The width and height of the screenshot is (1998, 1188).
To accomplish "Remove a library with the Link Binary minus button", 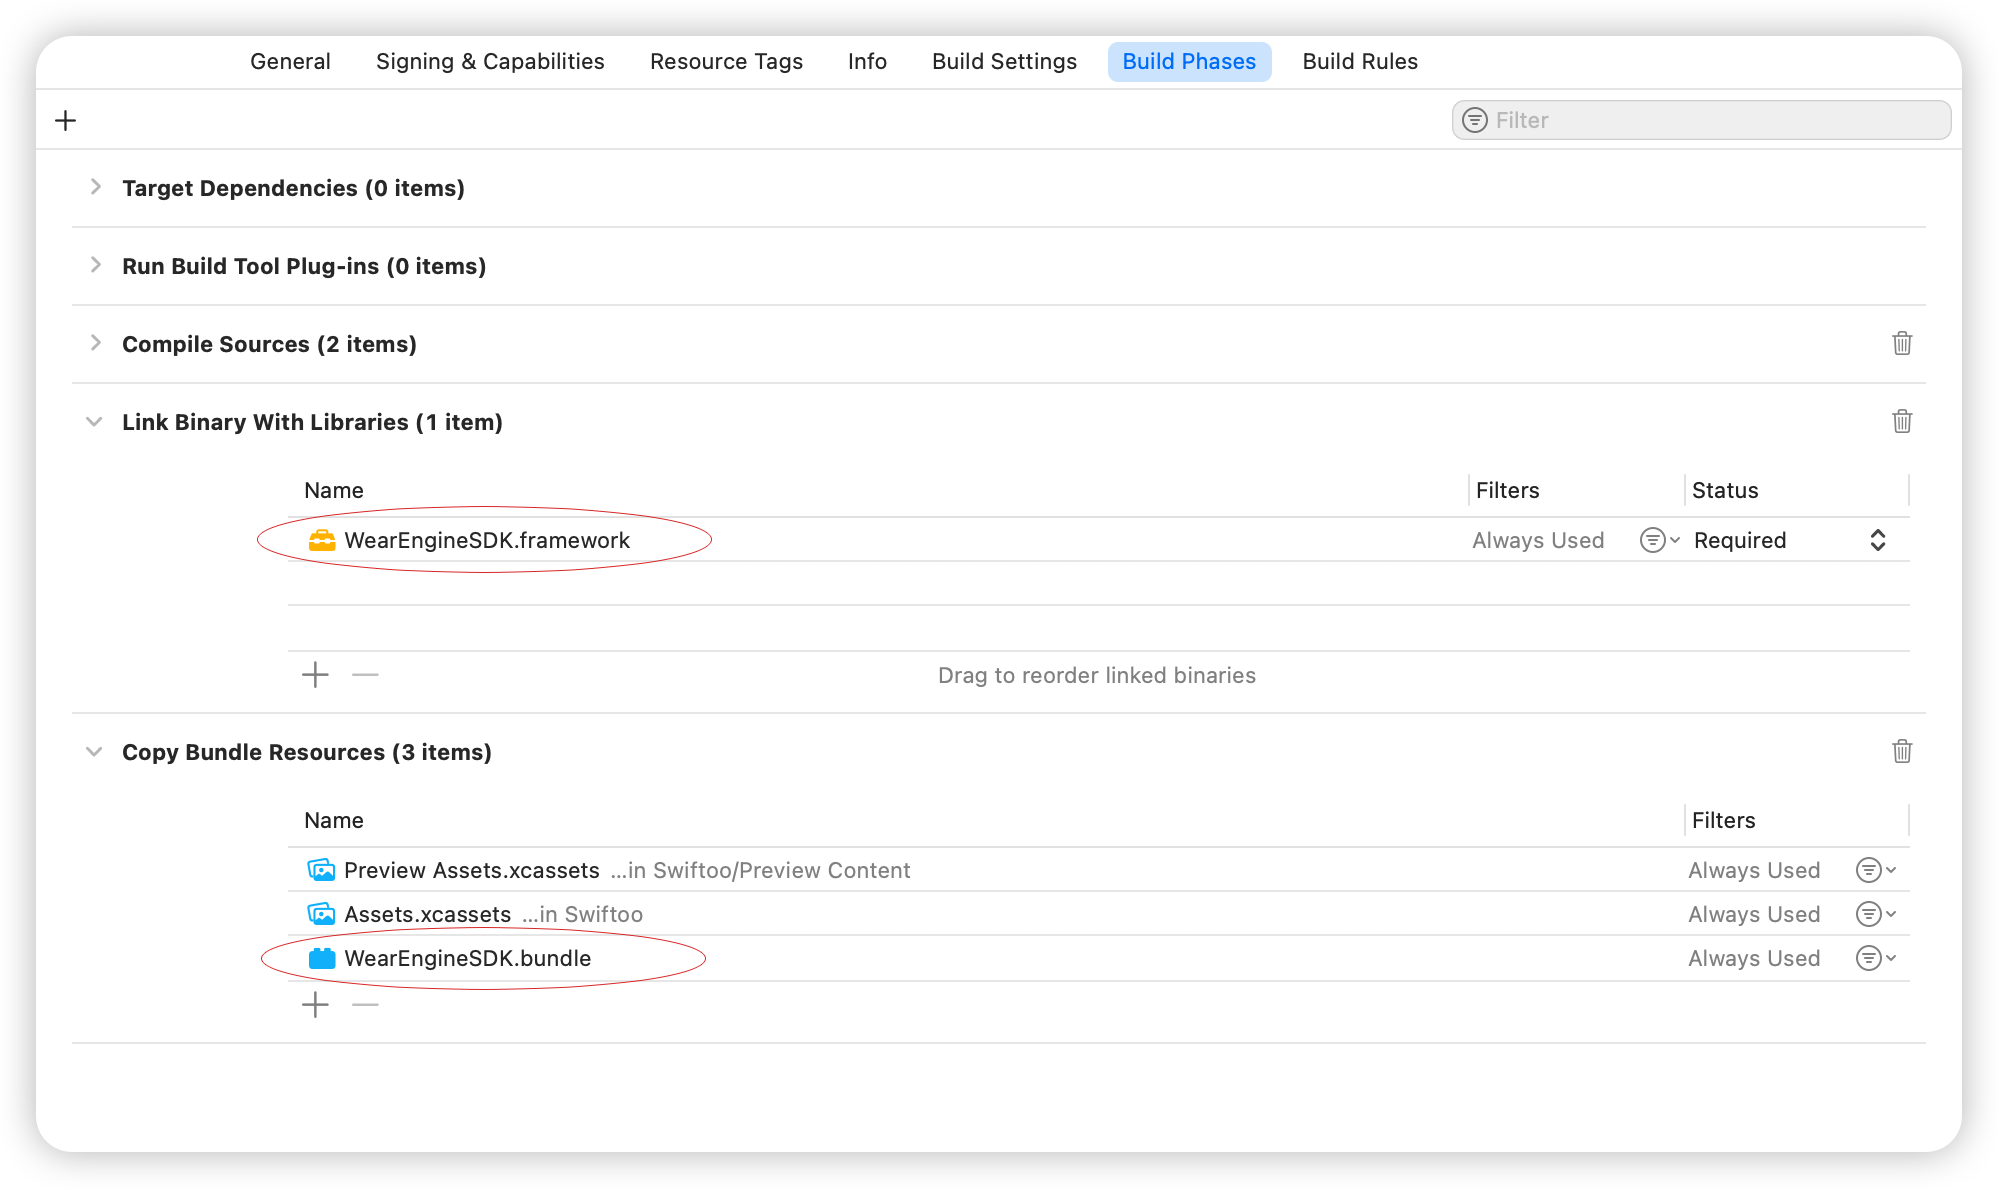I will pos(365,675).
